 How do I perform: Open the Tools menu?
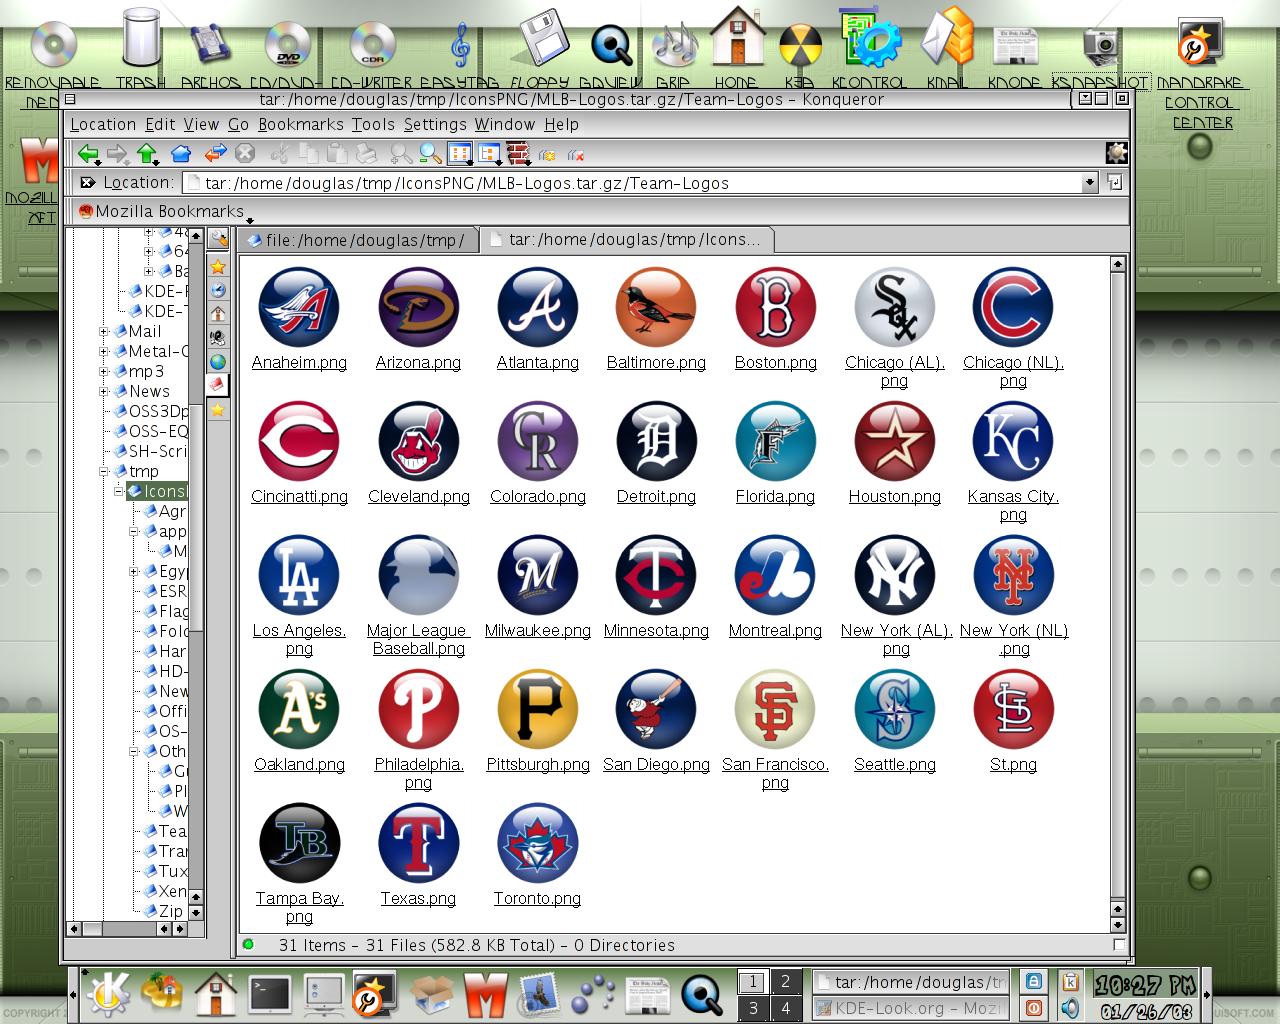click(373, 124)
